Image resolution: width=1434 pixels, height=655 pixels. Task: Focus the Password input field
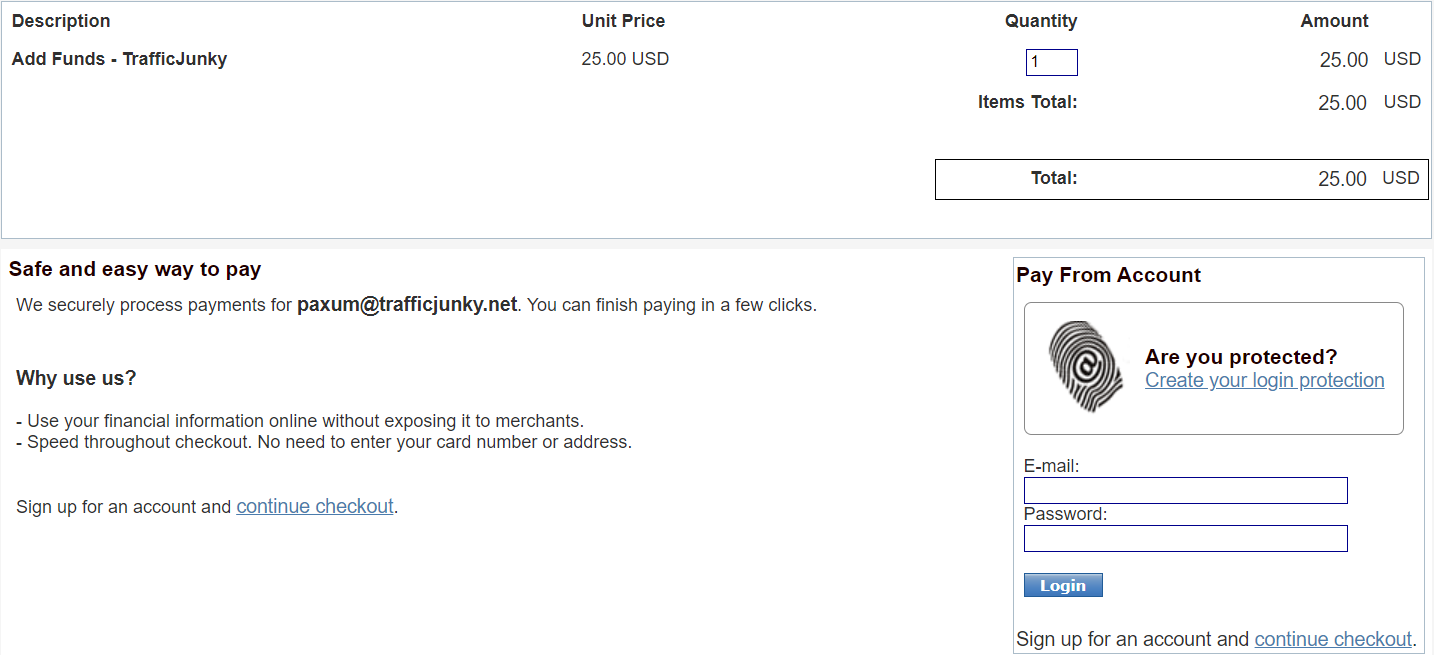[1186, 538]
